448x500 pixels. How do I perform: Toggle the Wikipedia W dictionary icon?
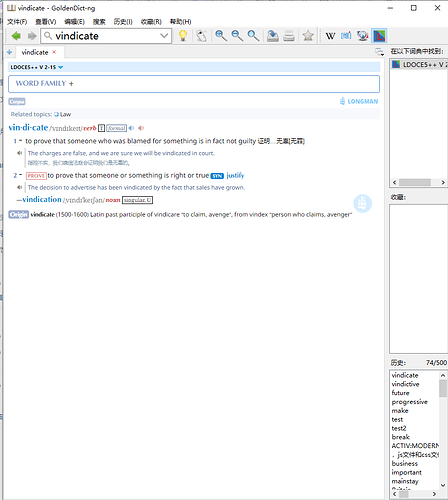click(330, 36)
